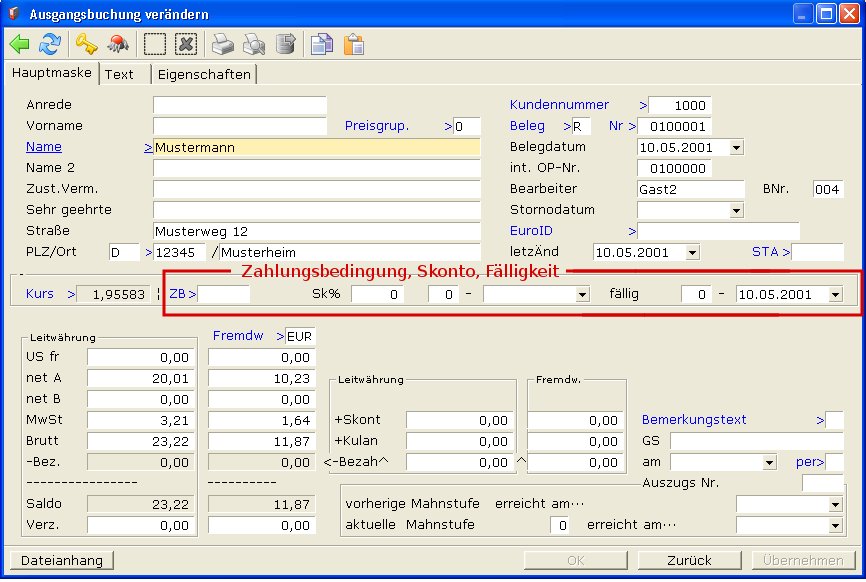
Task: Click the green back arrow icon
Action: (x=20, y=44)
